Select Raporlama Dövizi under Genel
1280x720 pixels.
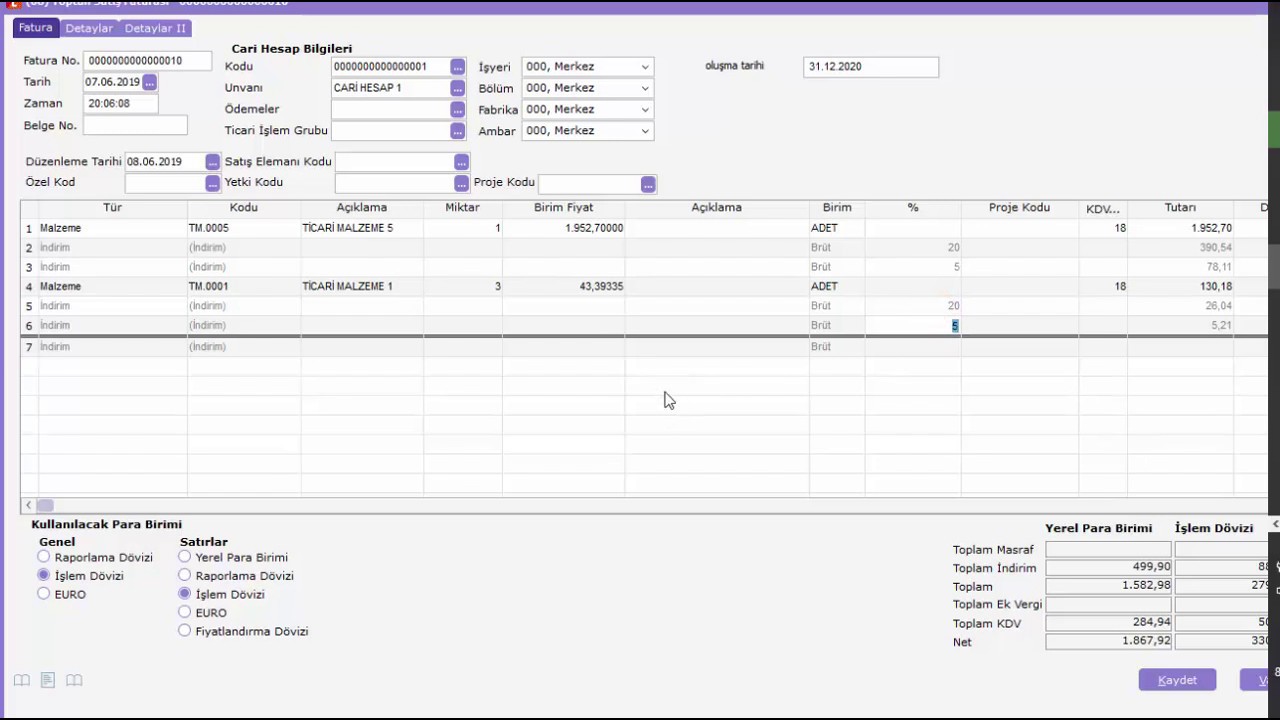pos(43,557)
